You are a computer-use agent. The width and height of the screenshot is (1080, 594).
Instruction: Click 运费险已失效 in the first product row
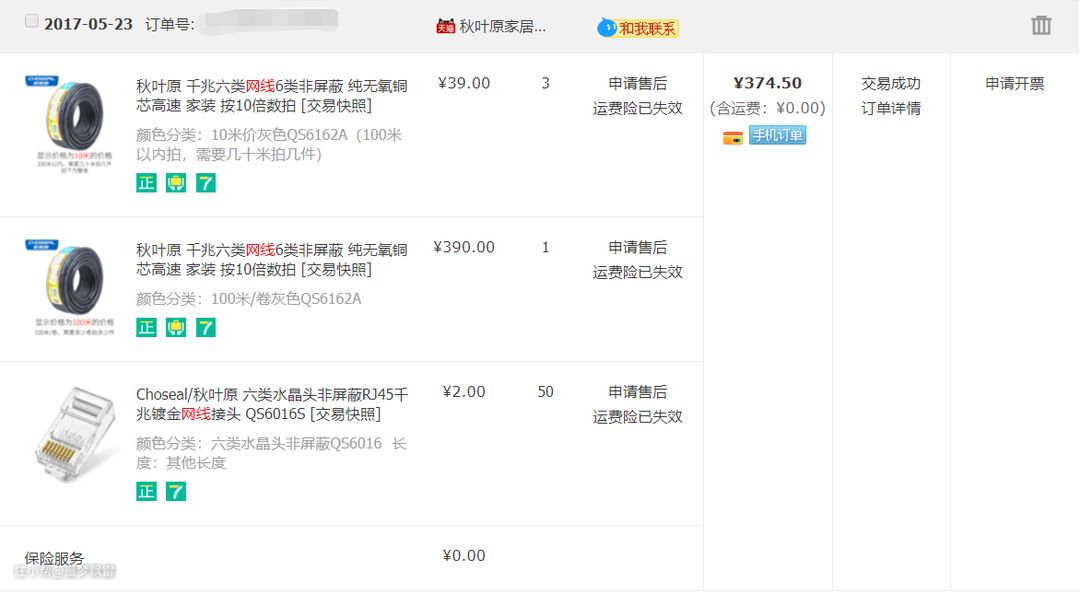click(637, 108)
